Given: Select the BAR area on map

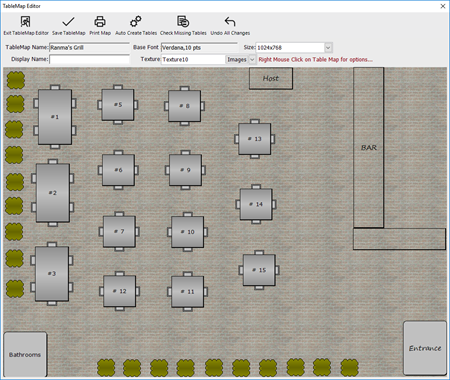Looking at the screenshot, I should pyautogui.click(x=368, y=148).
